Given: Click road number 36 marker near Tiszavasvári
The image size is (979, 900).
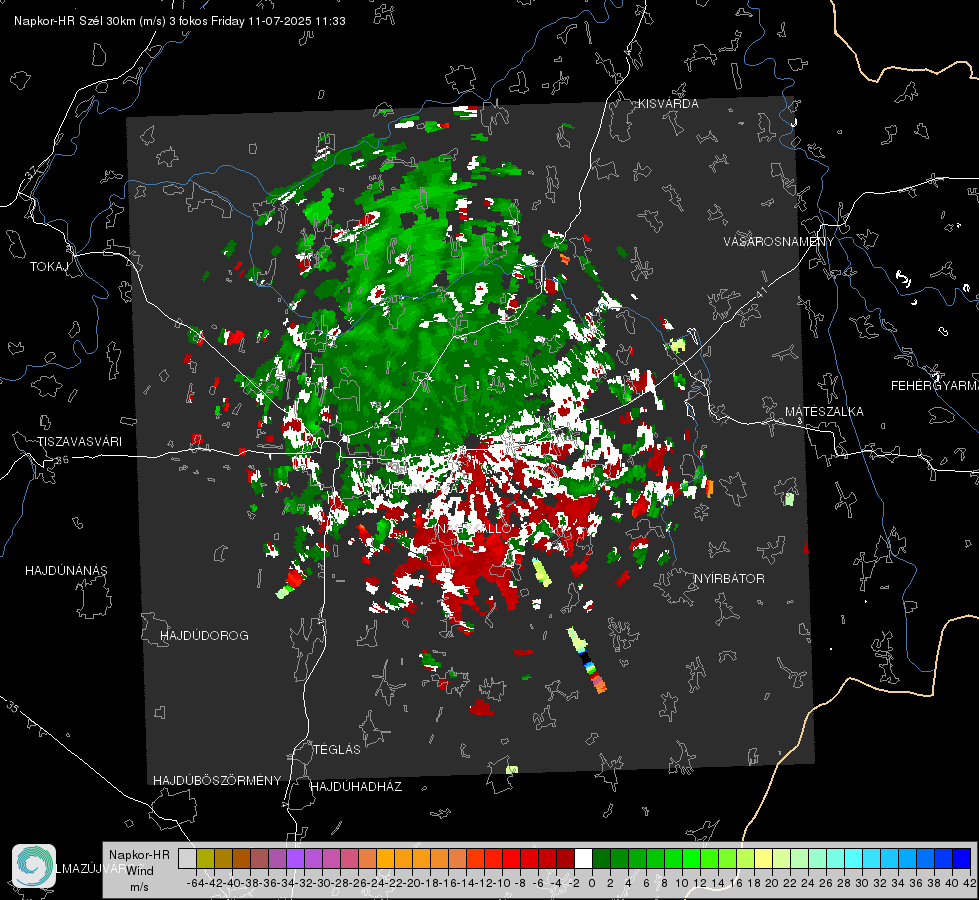Looking at the screenshot, I should 62,460.
